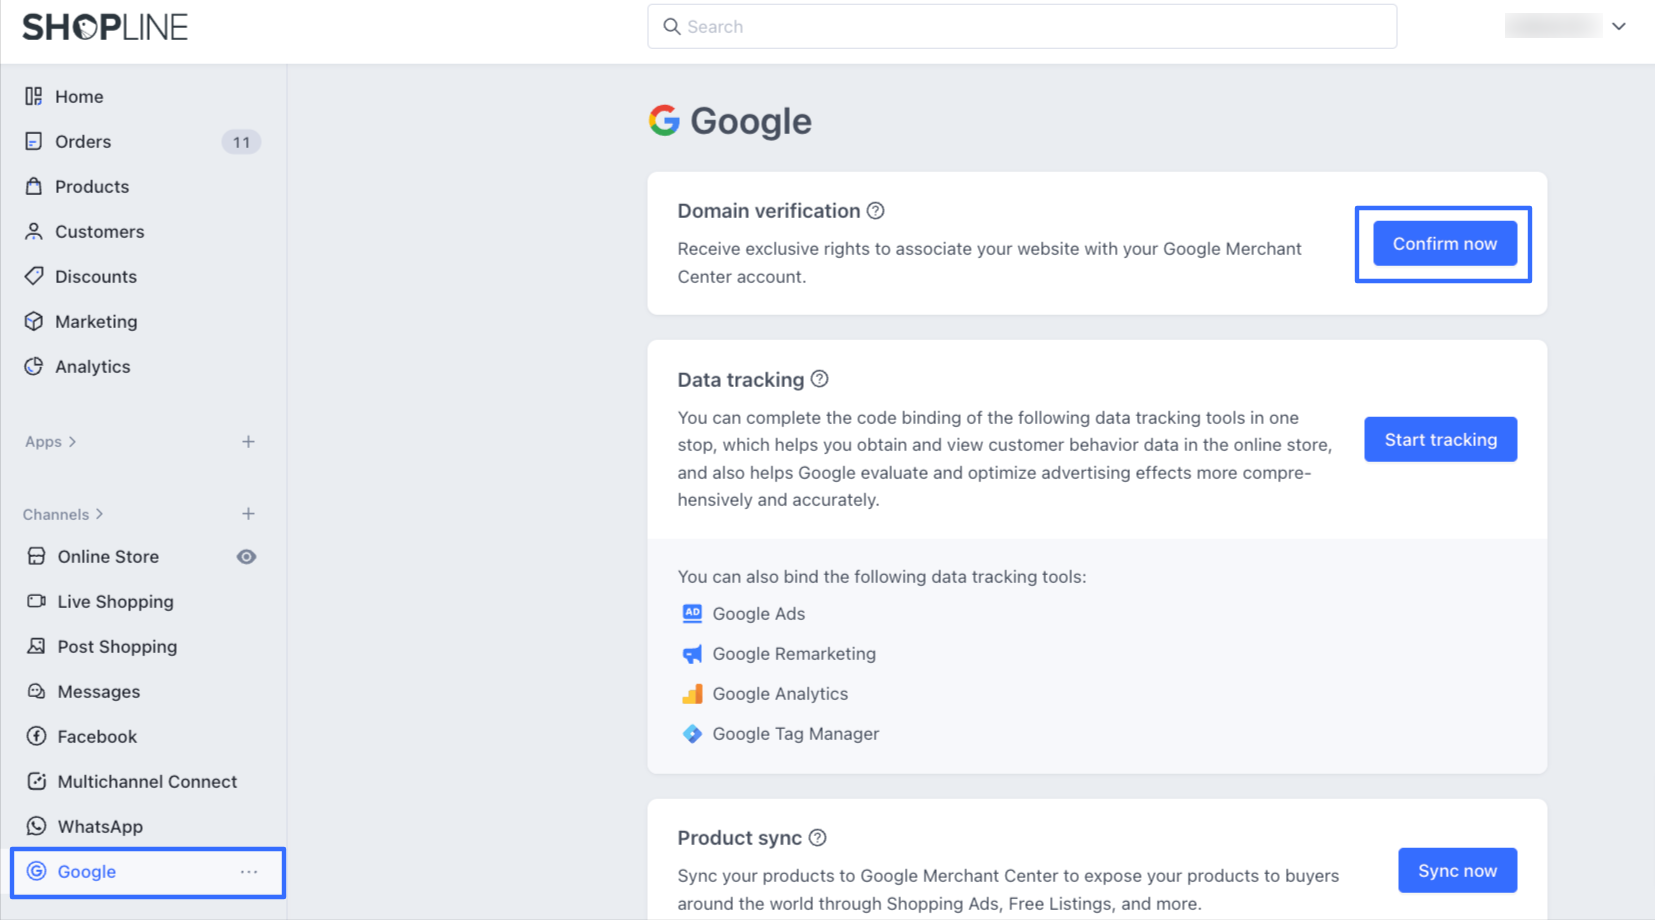Expand the Apps section chevron

(72, 442)
